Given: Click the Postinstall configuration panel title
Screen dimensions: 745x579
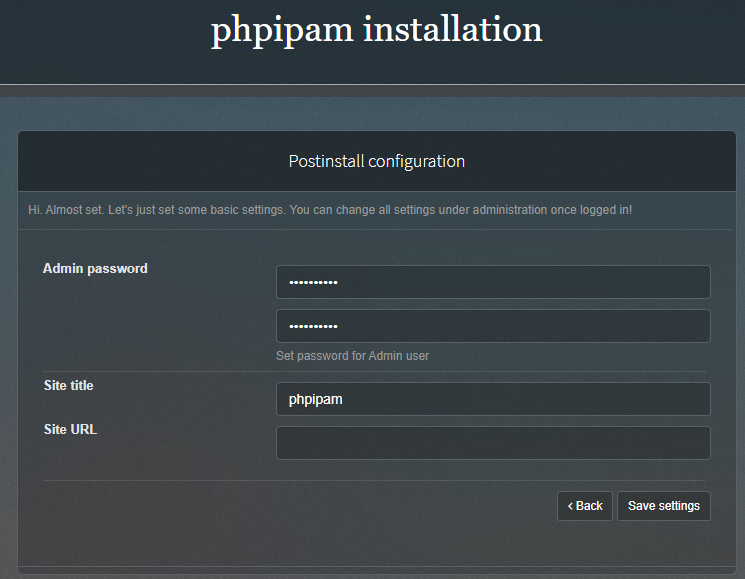Looking at the screenshot, I should click(376, 161).
